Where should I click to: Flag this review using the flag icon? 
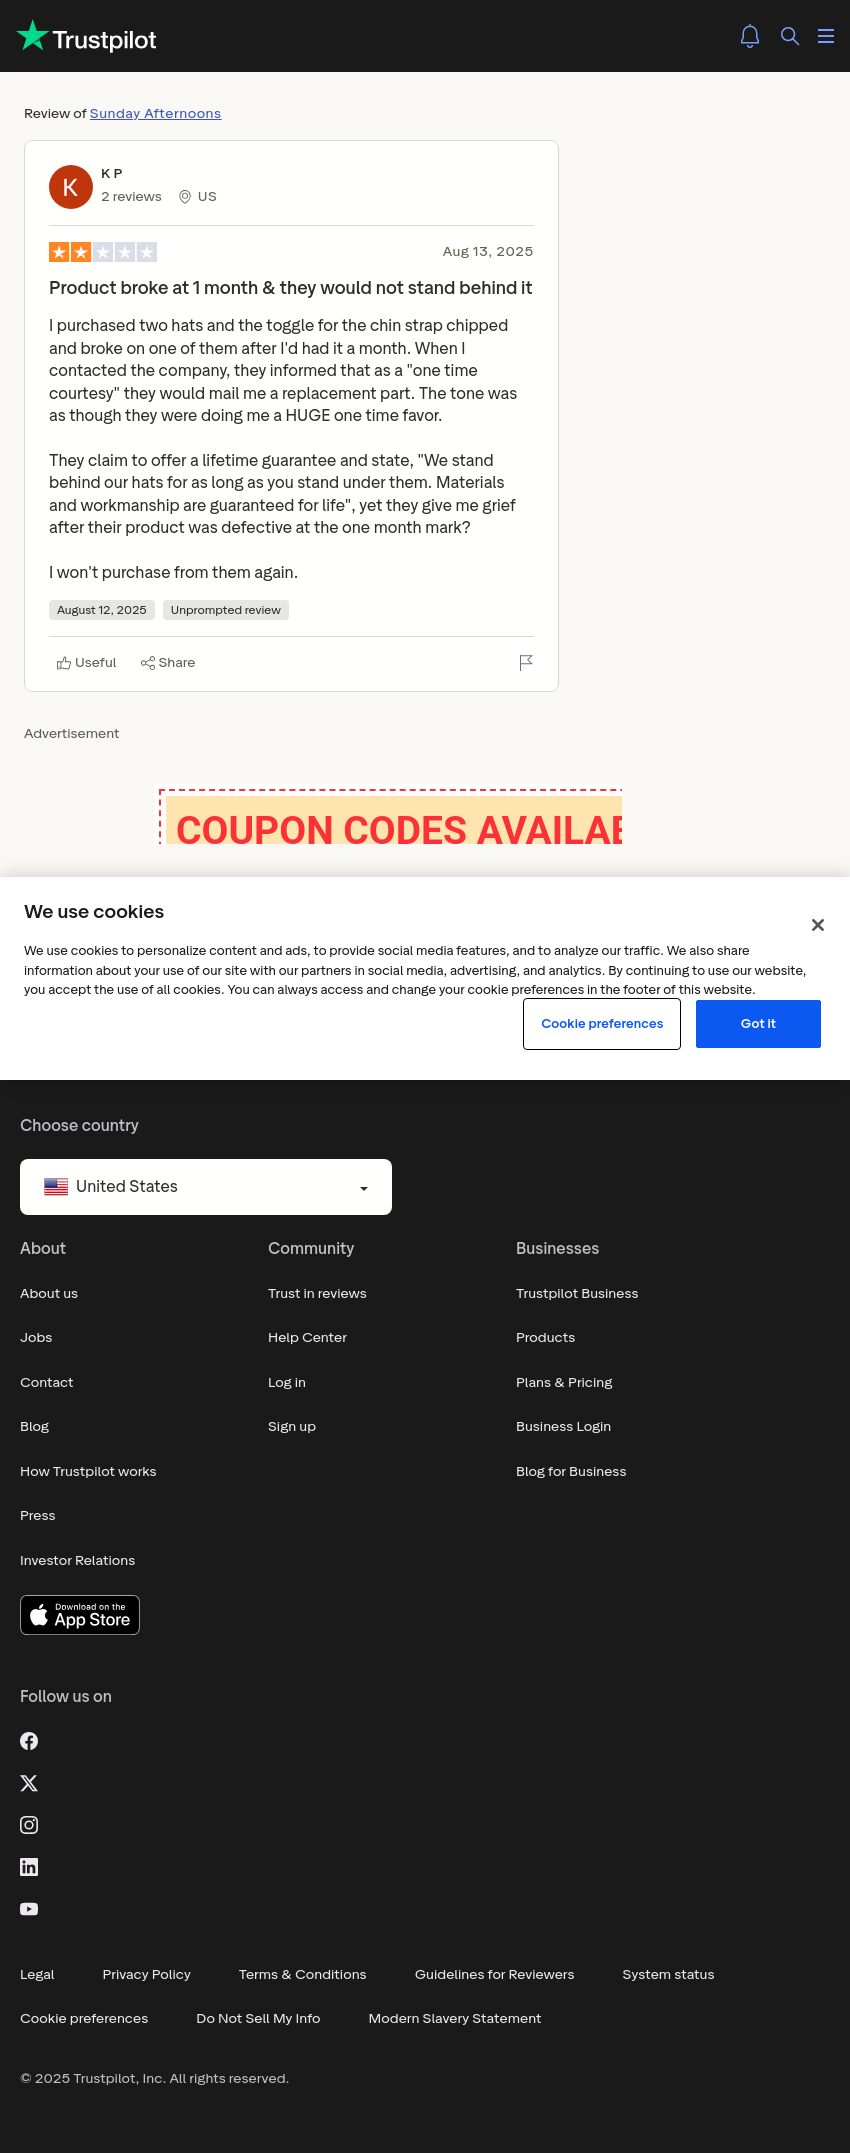pyautogui.click(x=526, y=662)
